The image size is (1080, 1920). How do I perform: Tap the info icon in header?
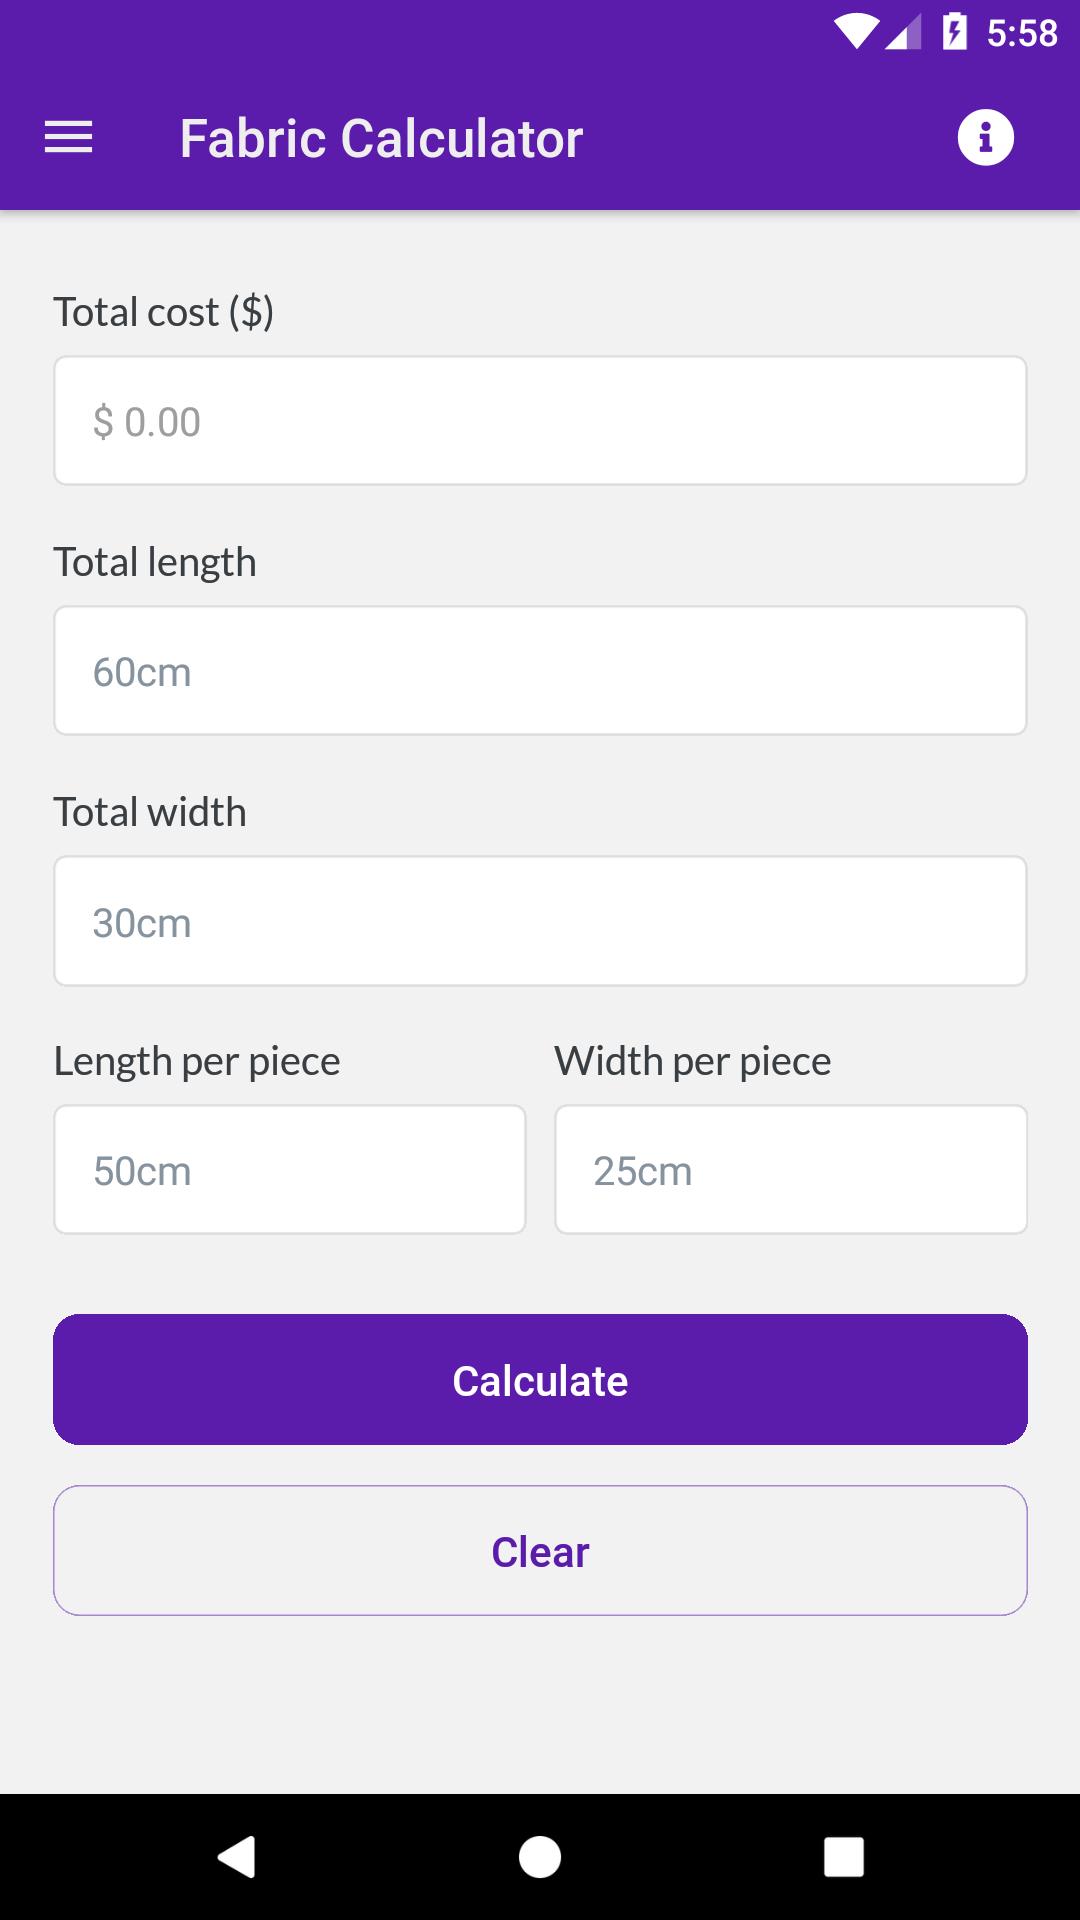(x=985, y=137)
